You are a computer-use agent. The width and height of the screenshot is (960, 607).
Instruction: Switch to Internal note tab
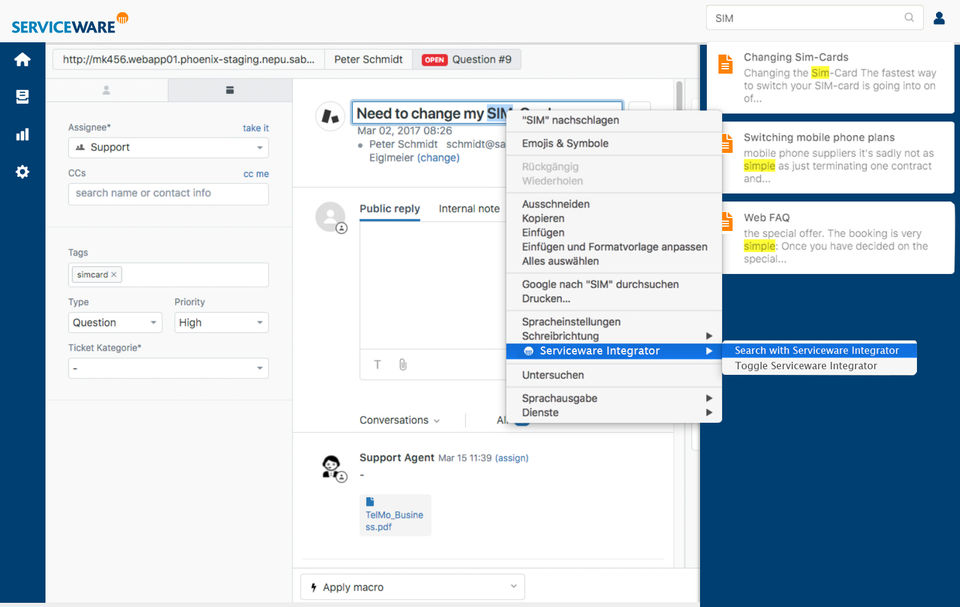tap(469, 209)
